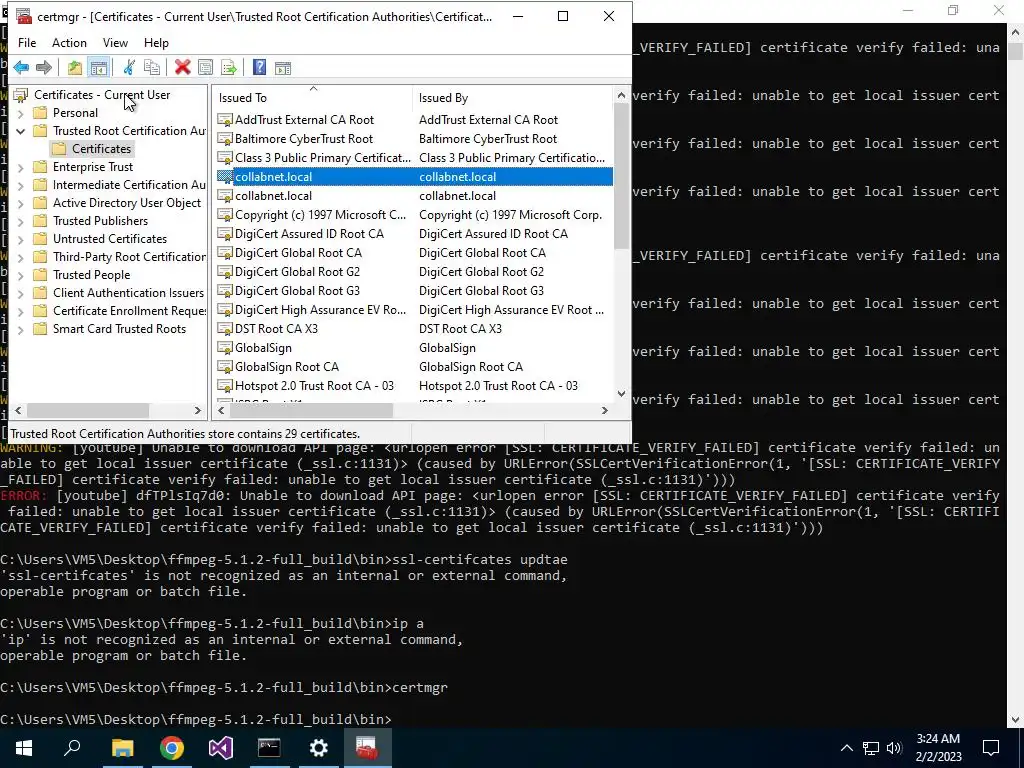Open the File menu
The width and height of the screenshot is (1024, 768).
coord(27,42)
